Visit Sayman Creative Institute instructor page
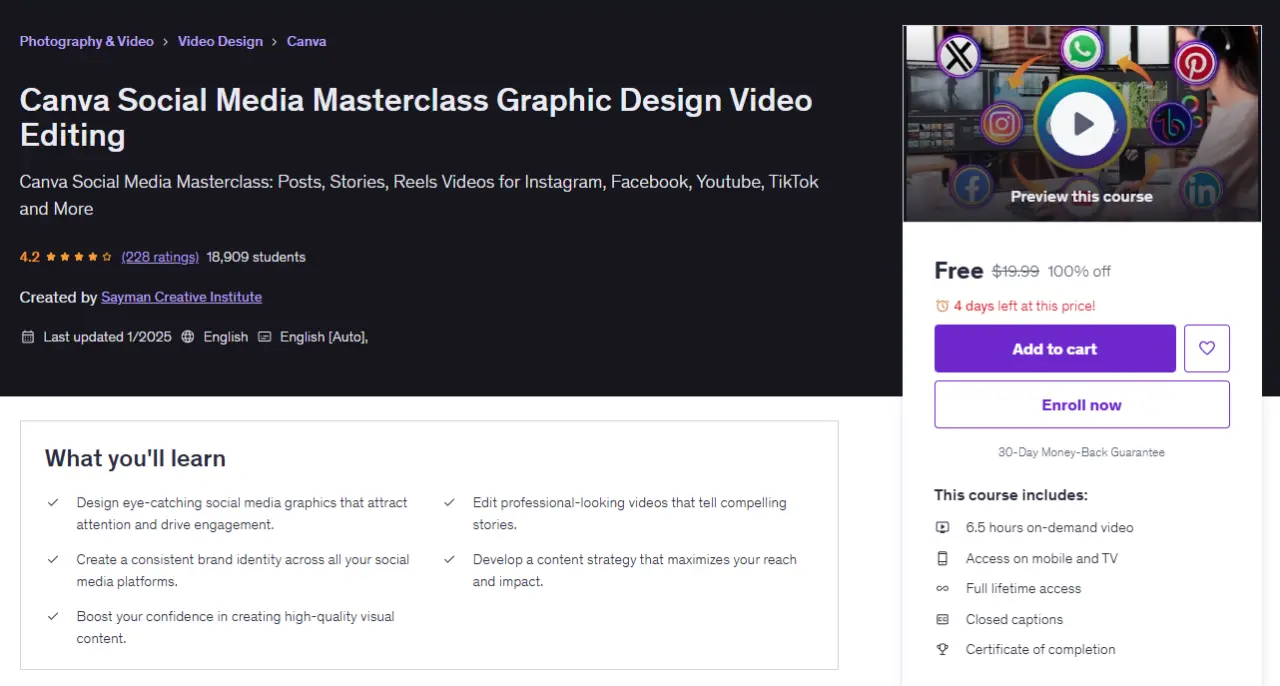The height and width of the screenshot is (686, 1280). tap(181, 297)
